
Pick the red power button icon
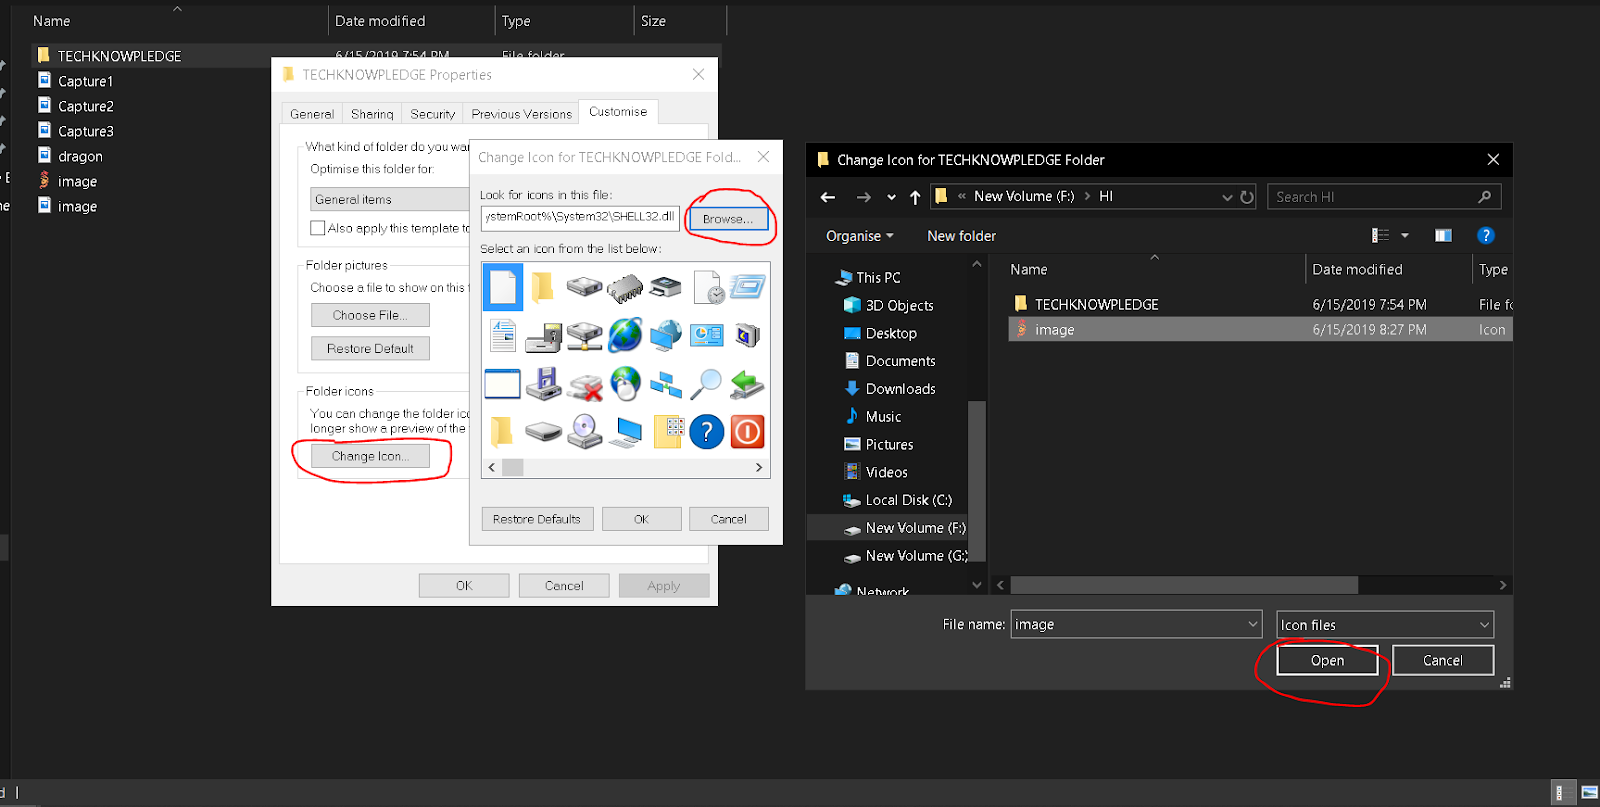tap(747, 432)
